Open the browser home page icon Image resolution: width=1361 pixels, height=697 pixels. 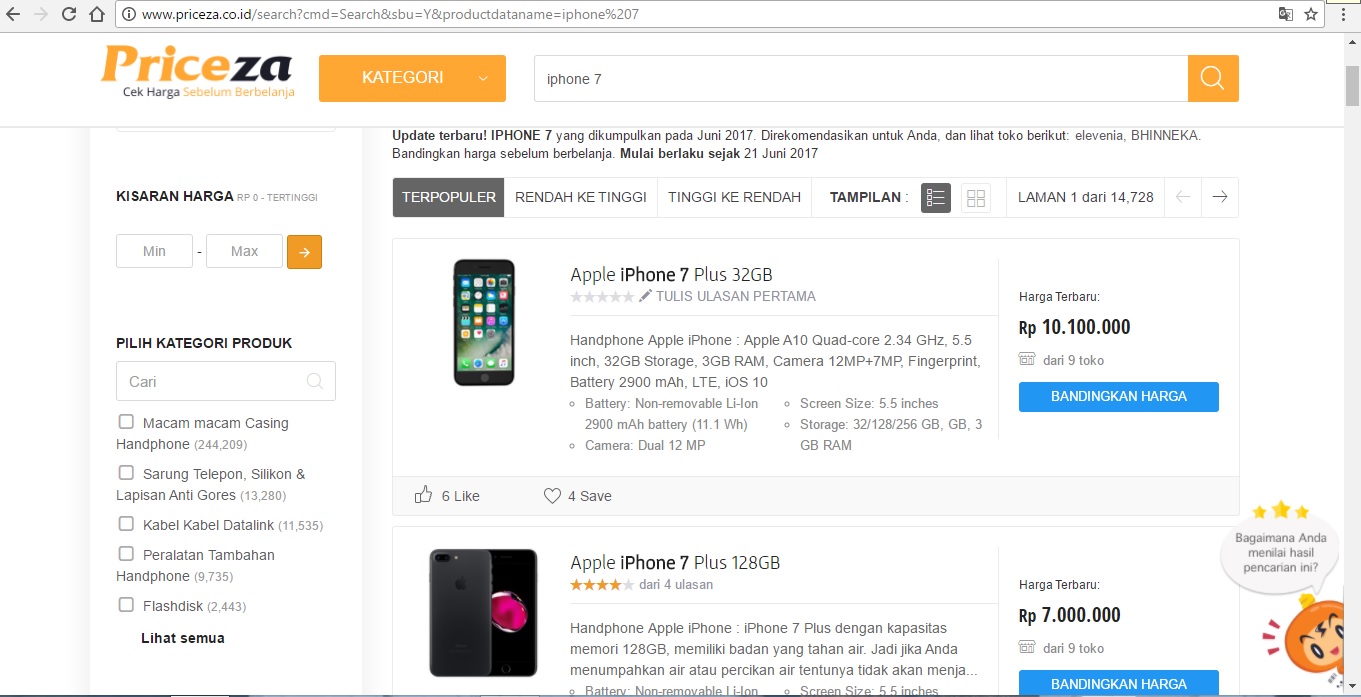point(97,15)
